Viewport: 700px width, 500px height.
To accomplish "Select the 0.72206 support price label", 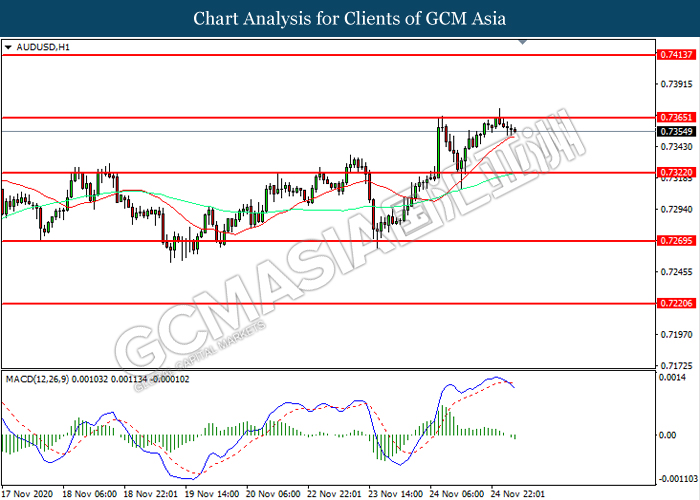I will (x=676, y=304).
